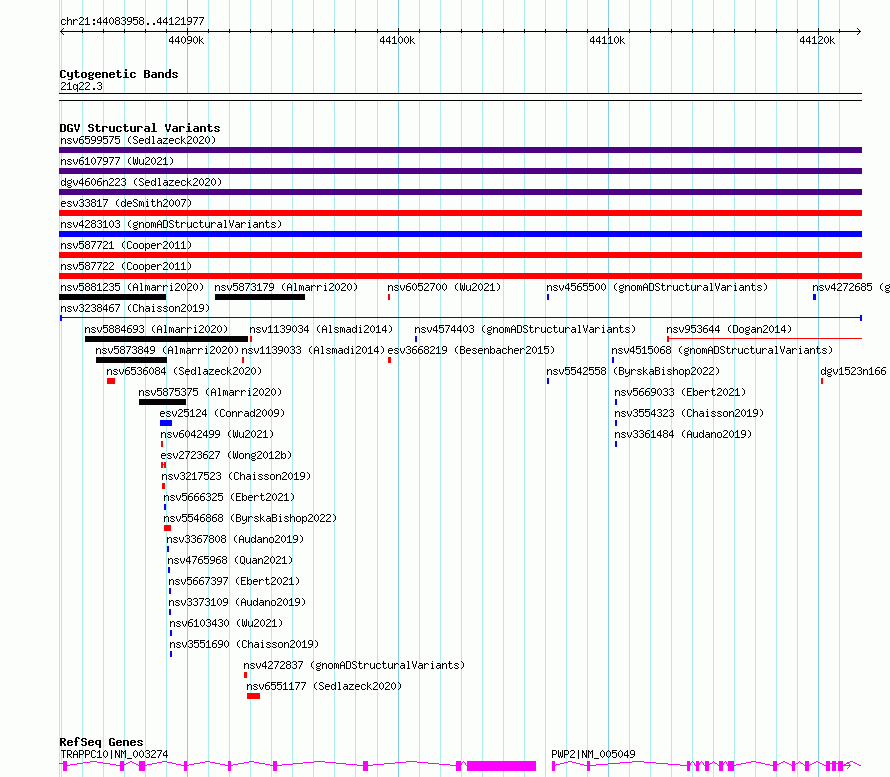Click the dgv1523n166 variant label
Viewport: 890px width, 777px height.
(x=853, y=371)
